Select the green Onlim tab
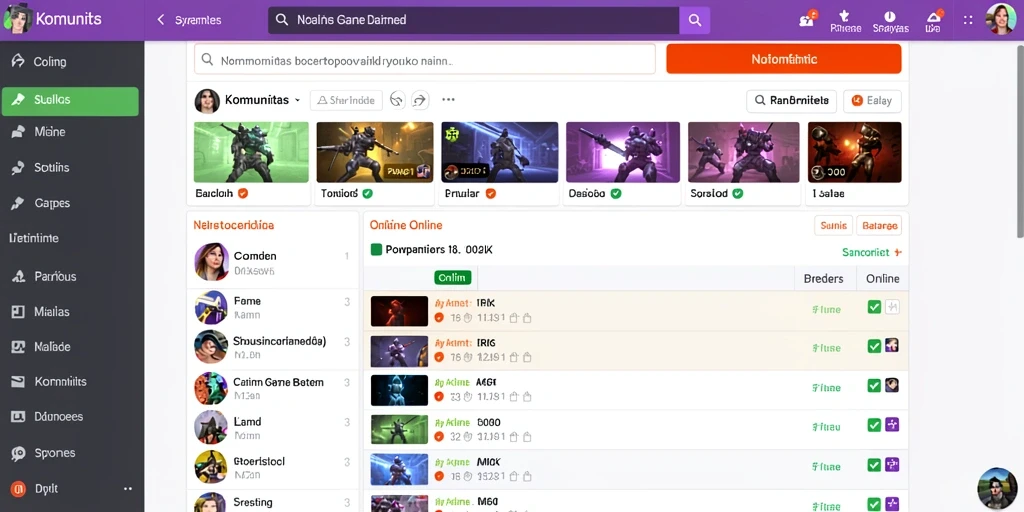The image size is (1024, 512). [x=453, y=278]
